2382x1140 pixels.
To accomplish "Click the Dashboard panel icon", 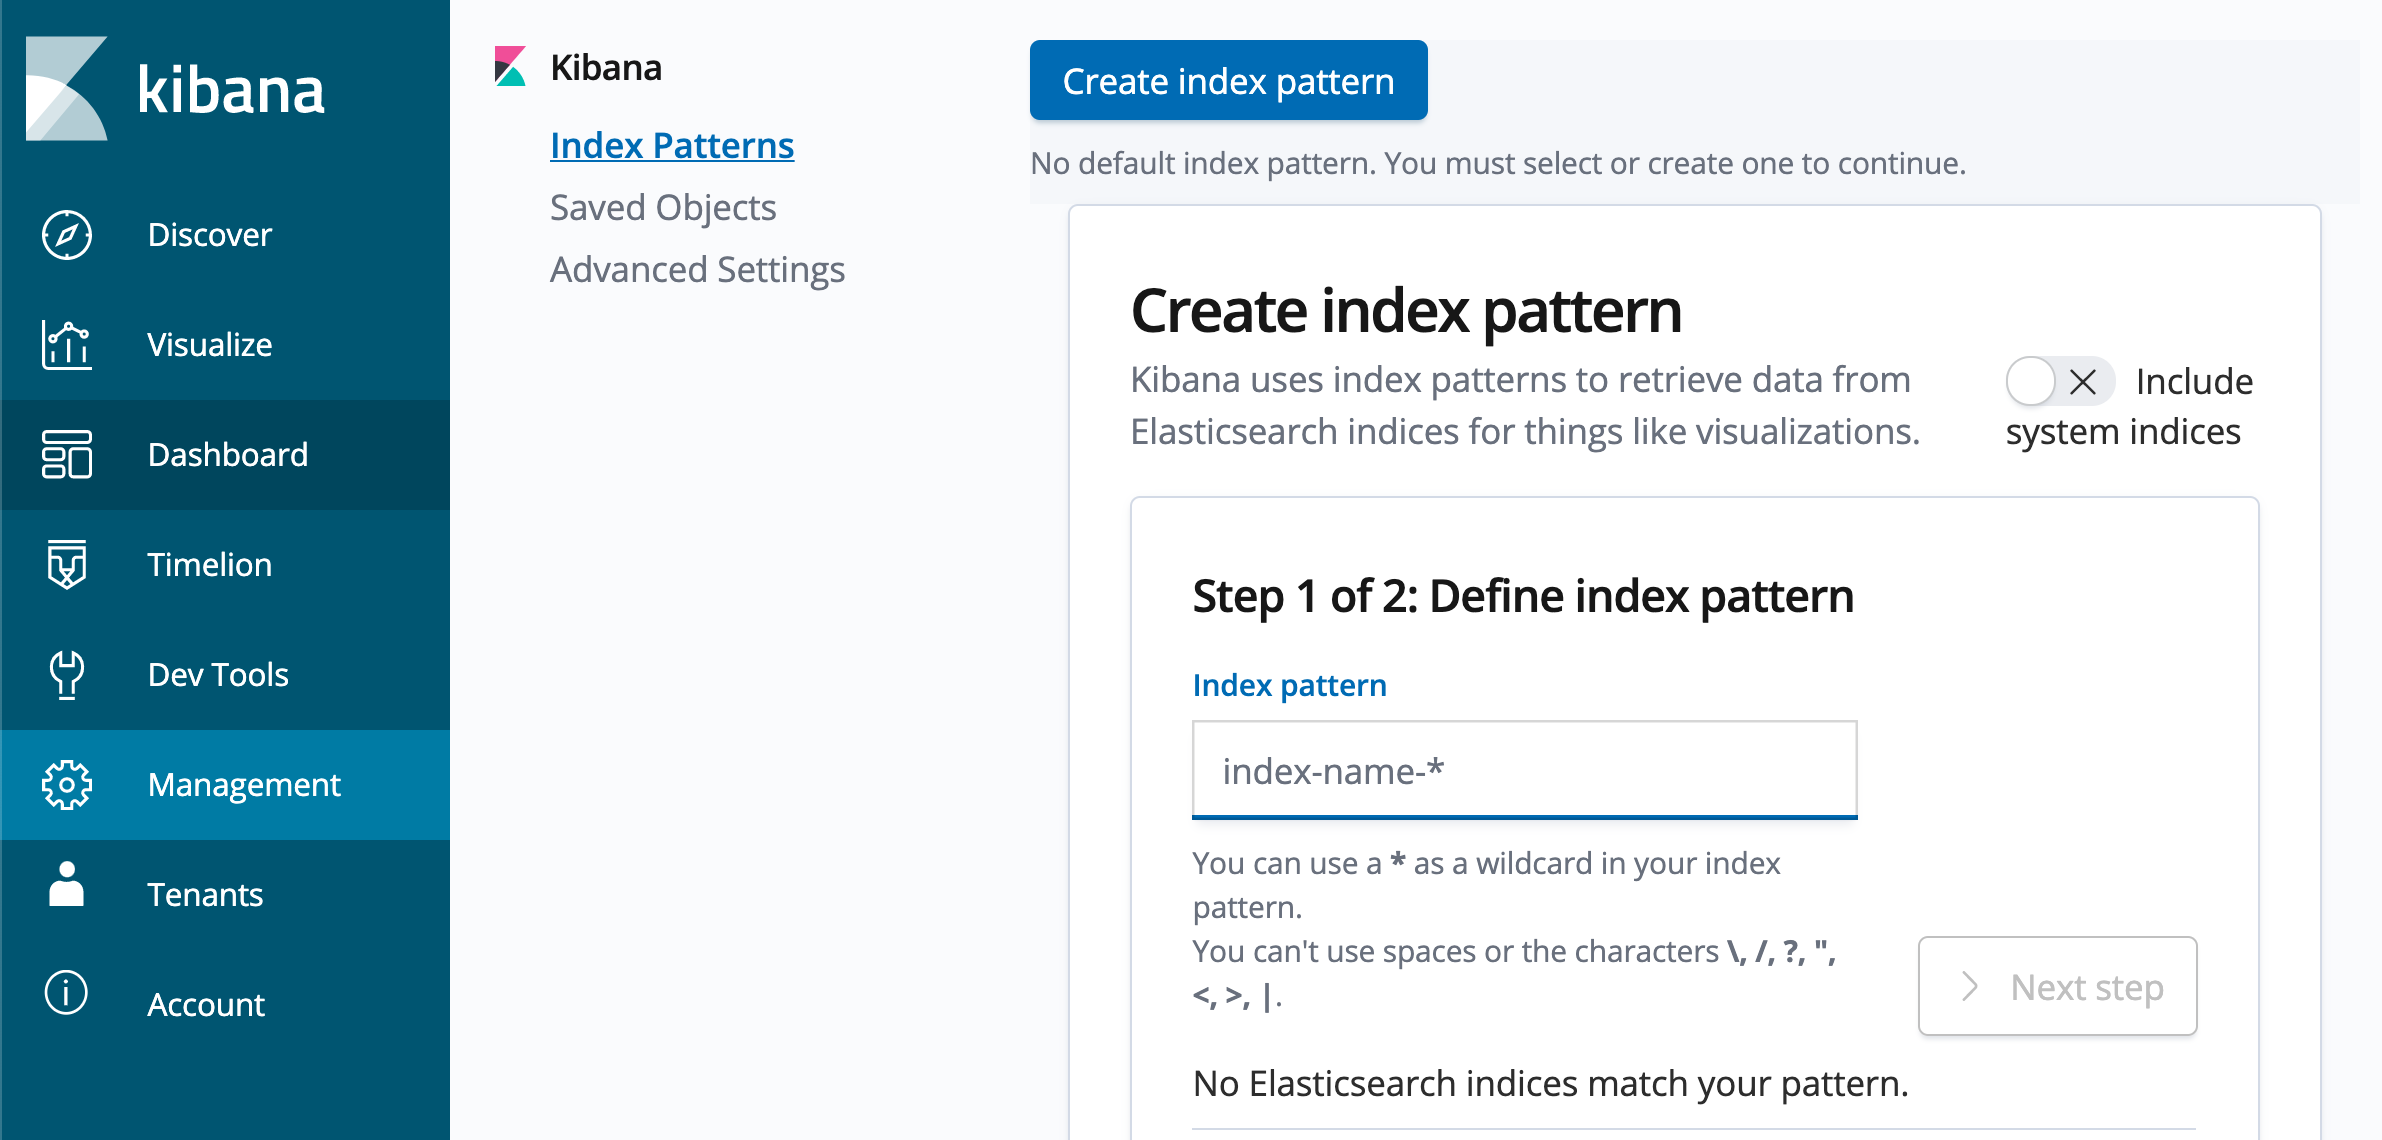I will click(x=65, y=455).
